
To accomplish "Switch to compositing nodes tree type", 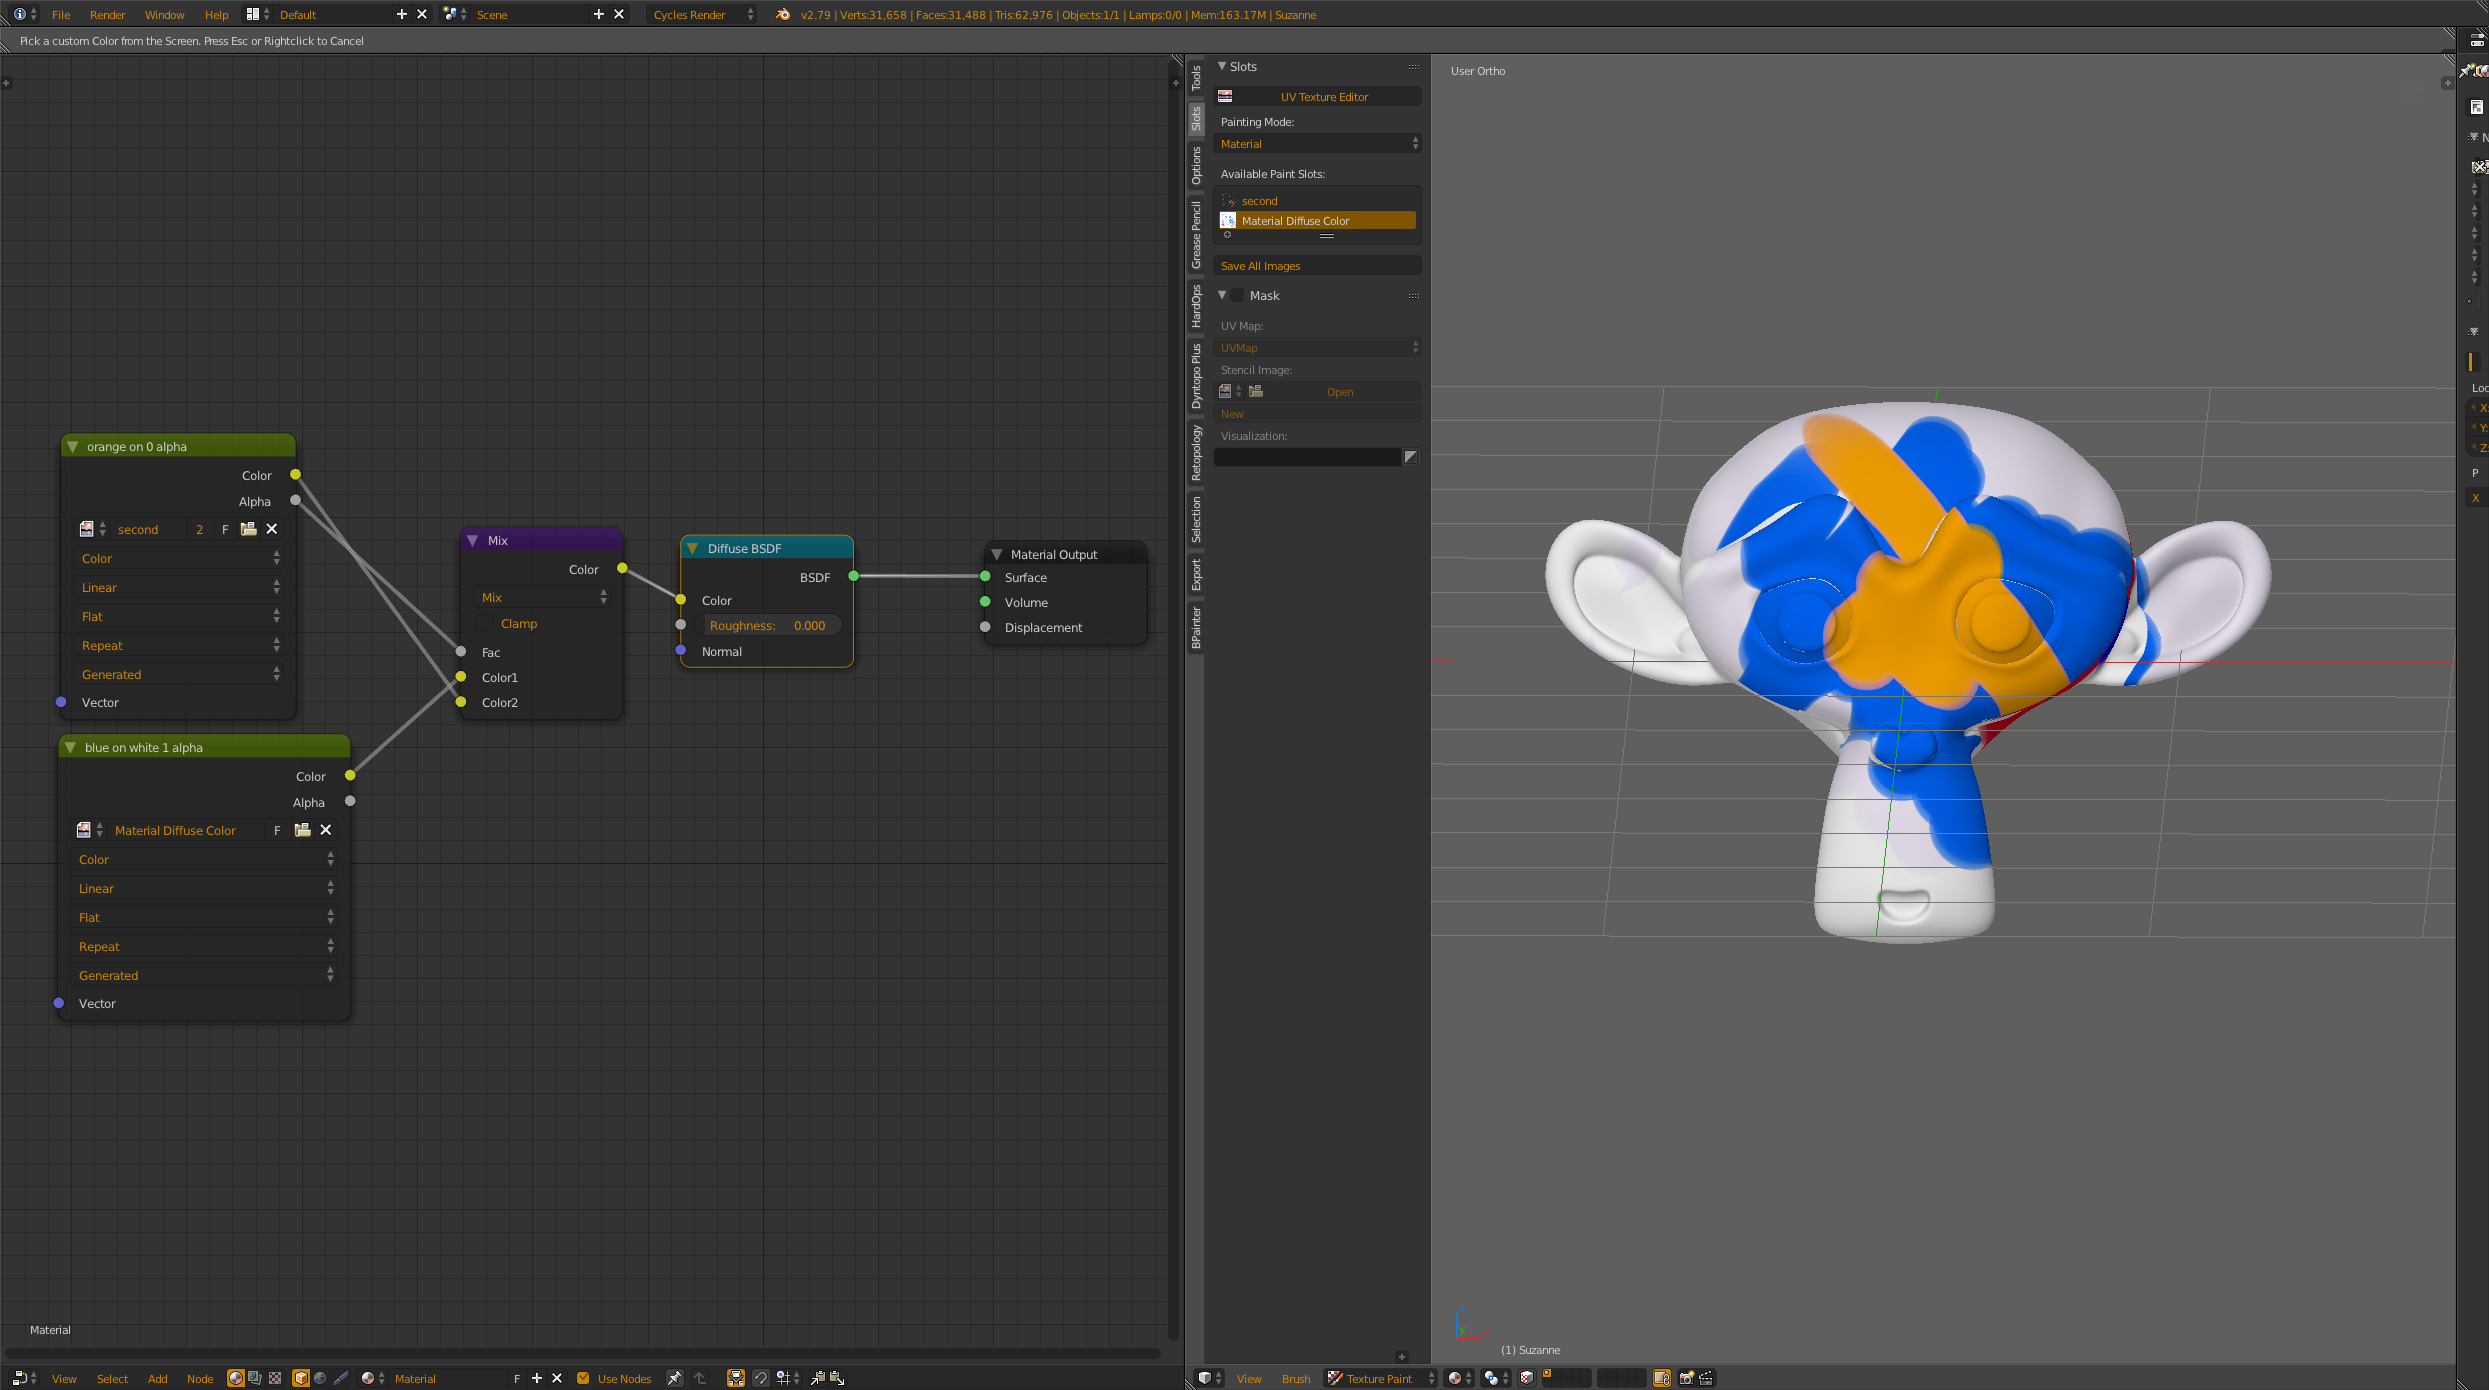I will click(x=255, y=1378).
